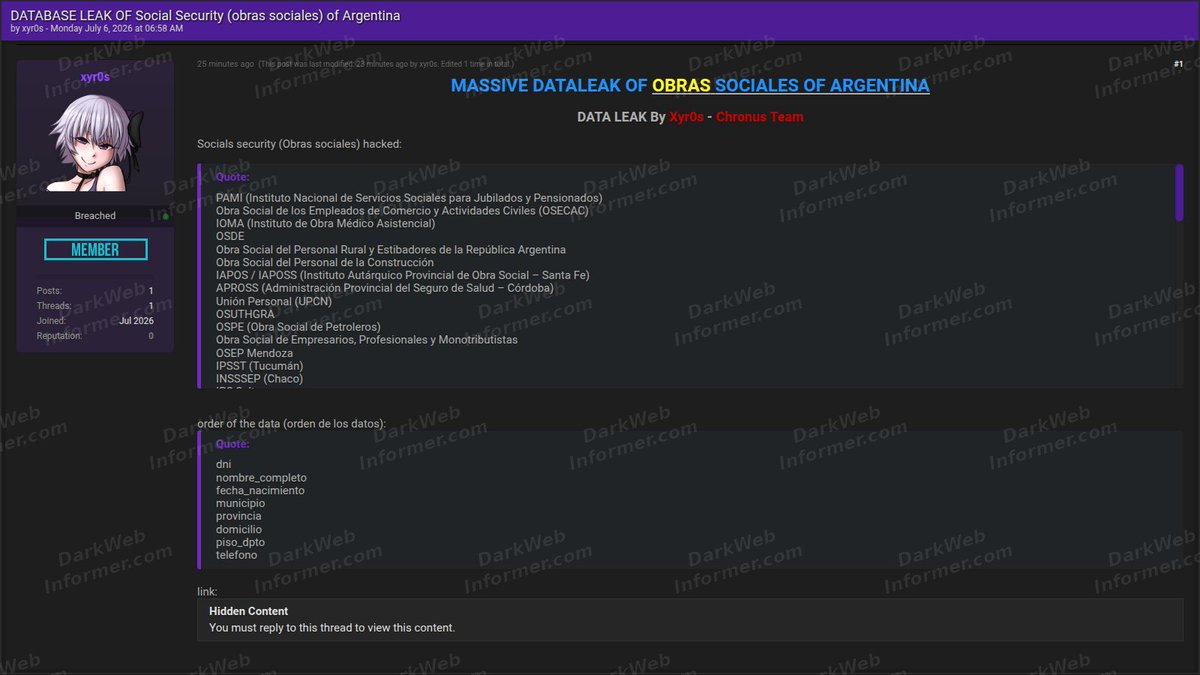
Task: Click nombre_completo field name
Action: (x=261, y=478)
